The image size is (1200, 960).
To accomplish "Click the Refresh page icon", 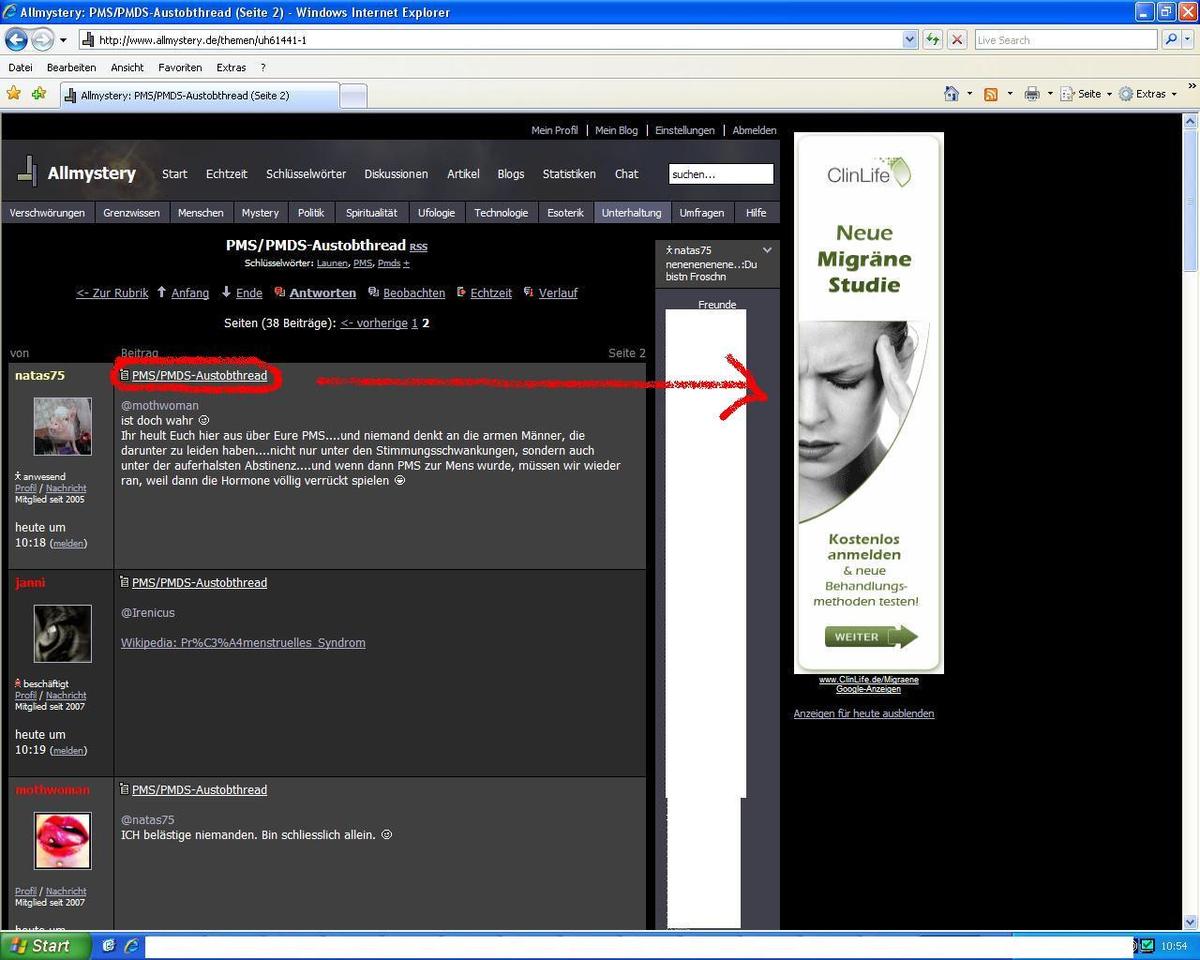I will point(933,40).
